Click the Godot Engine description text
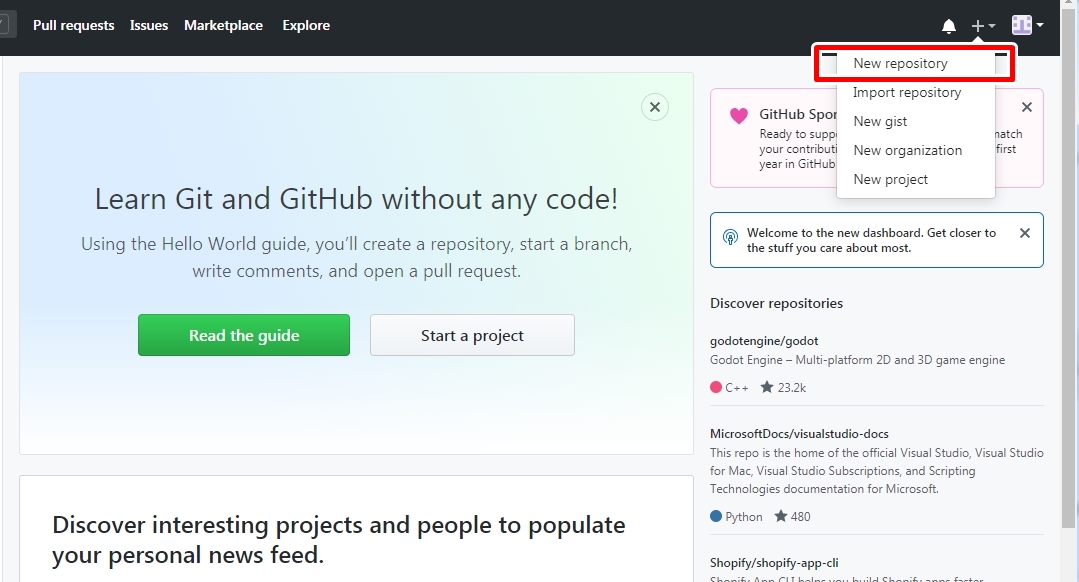The height and width of the screenshot is (582, 1079). [857, 360]
